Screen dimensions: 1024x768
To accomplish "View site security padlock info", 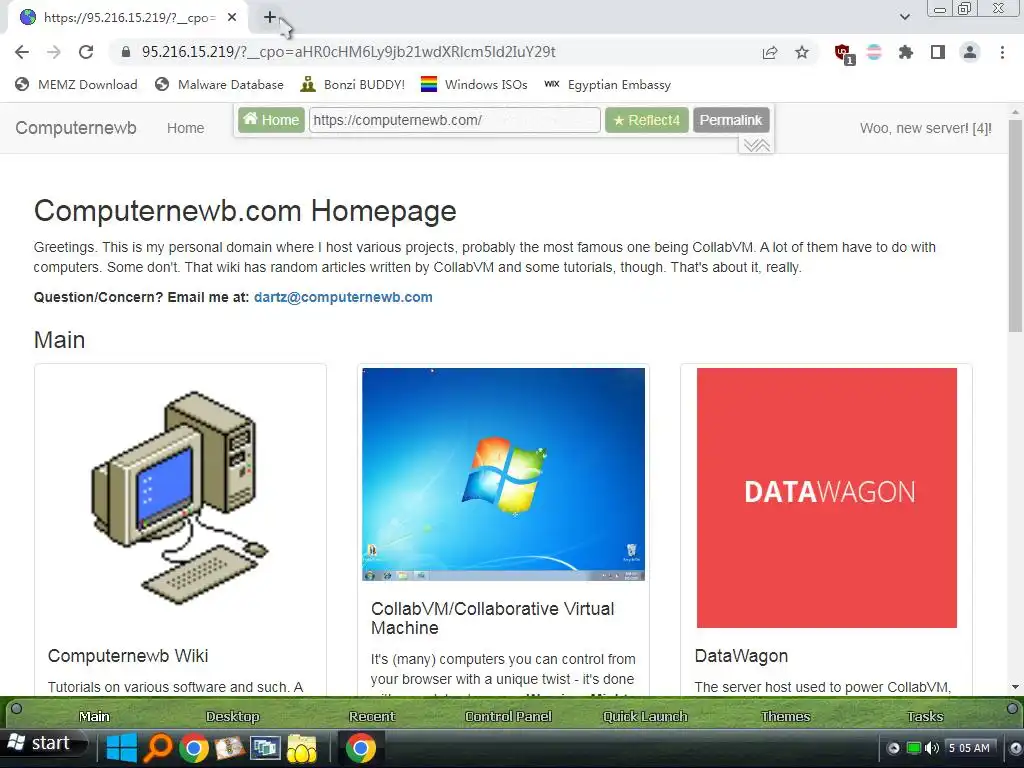I will (126, 52).
